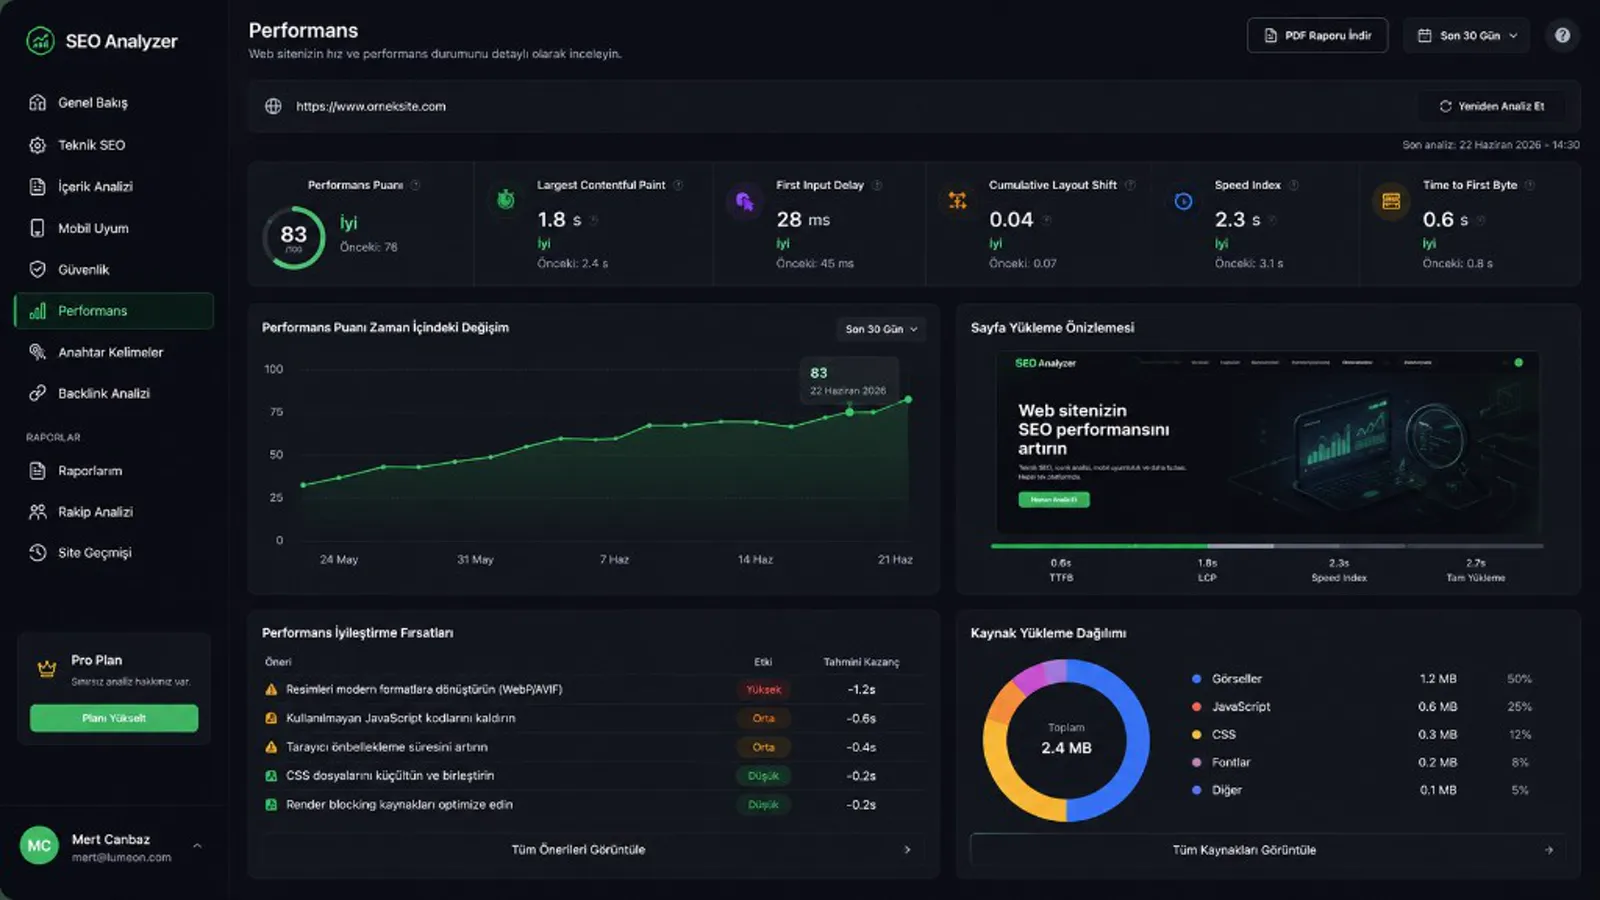1600x900 pixels.
Task: Click the Planı Yükselt button
Action: [114, 718]
